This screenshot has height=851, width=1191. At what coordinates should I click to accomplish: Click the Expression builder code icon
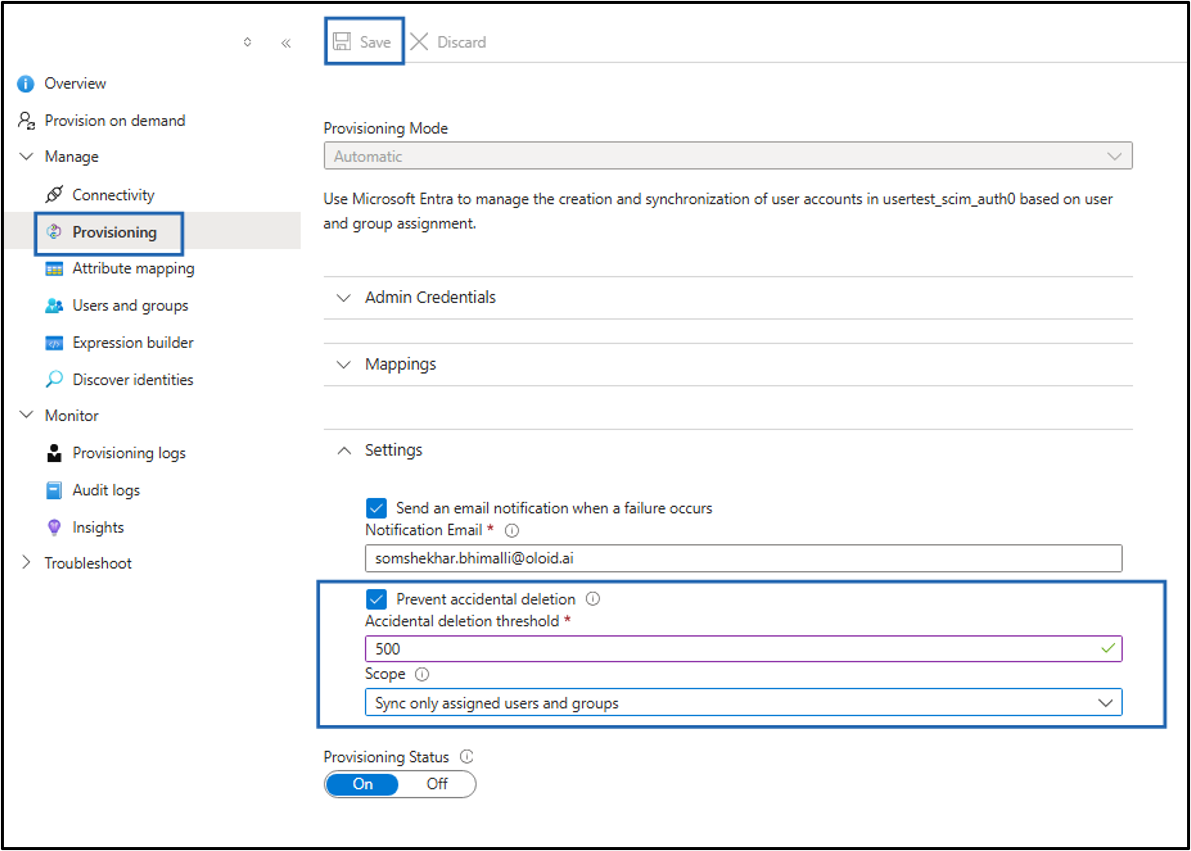(54, 343)
